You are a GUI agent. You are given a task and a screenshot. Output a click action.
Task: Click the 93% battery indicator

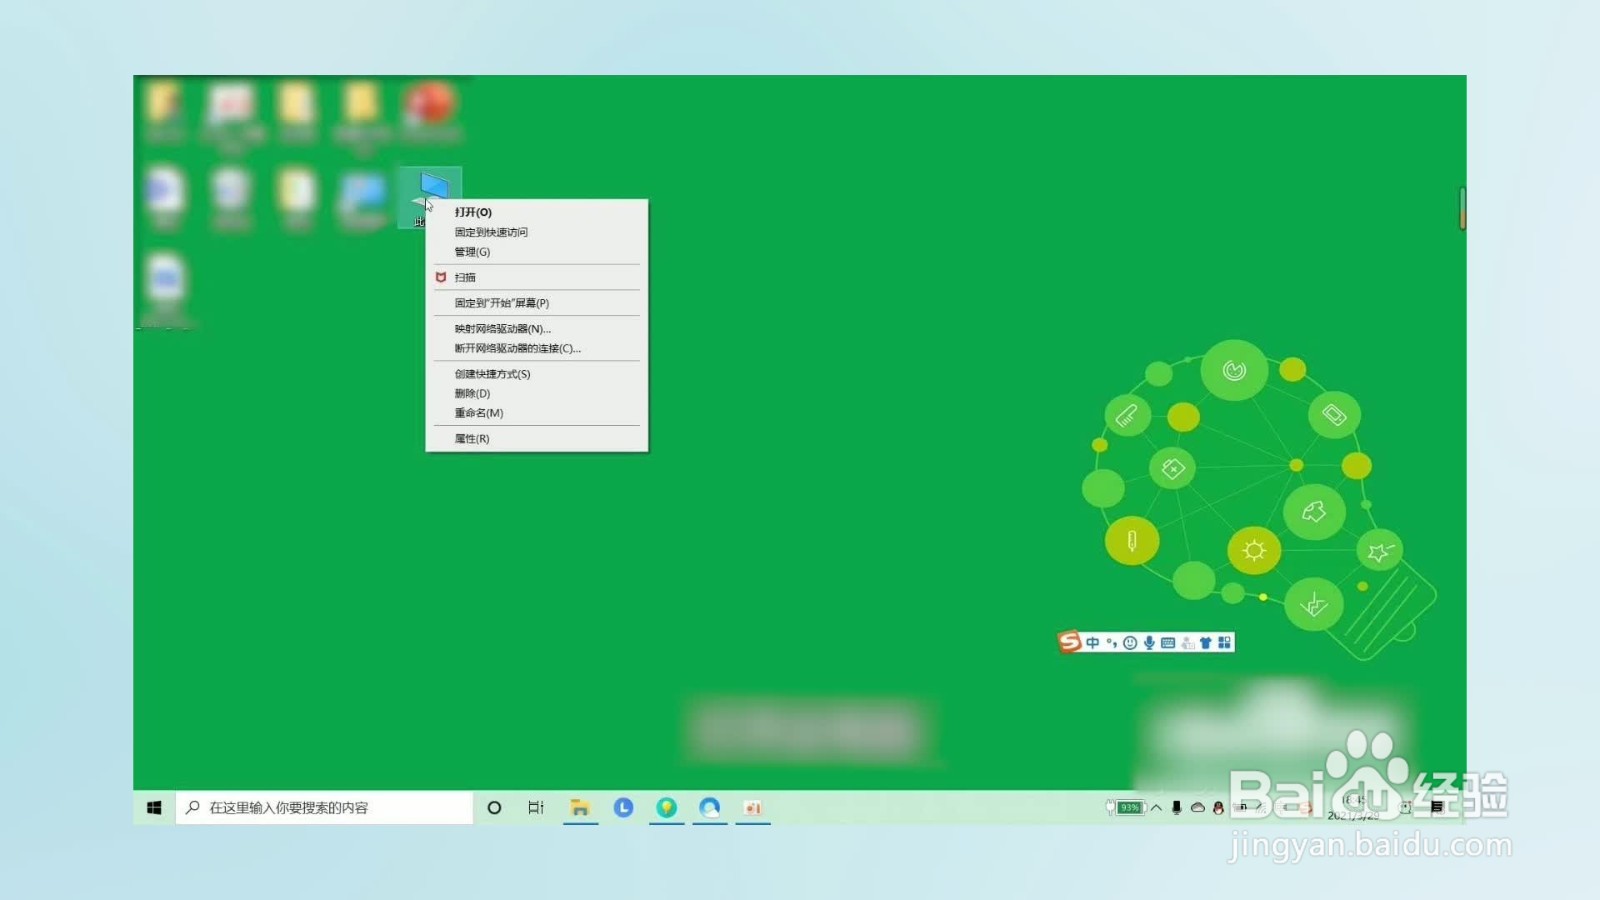pos(1126,808)
